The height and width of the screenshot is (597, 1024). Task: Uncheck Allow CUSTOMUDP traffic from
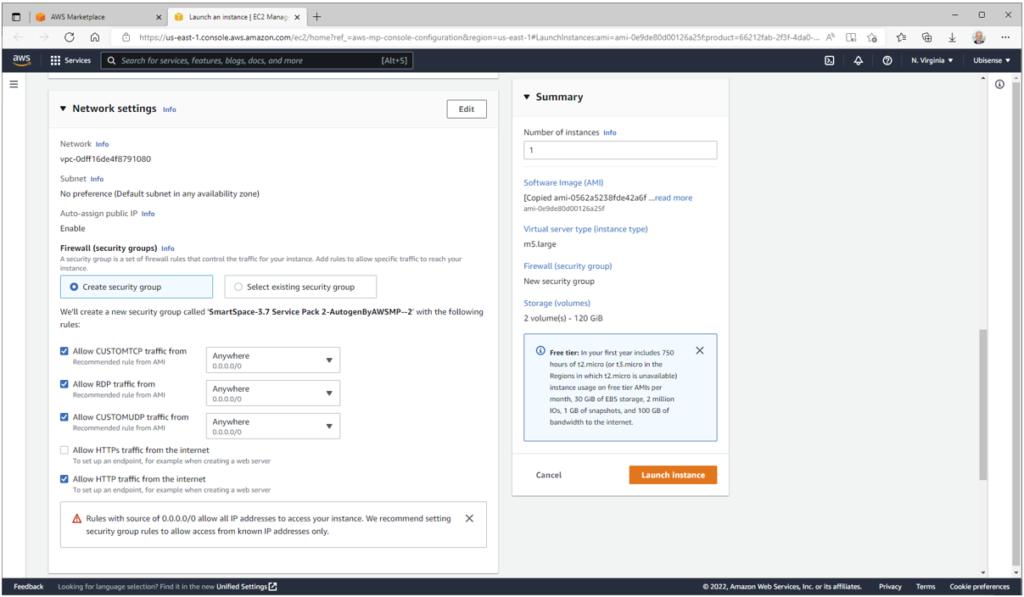click(x=64, y=417)
